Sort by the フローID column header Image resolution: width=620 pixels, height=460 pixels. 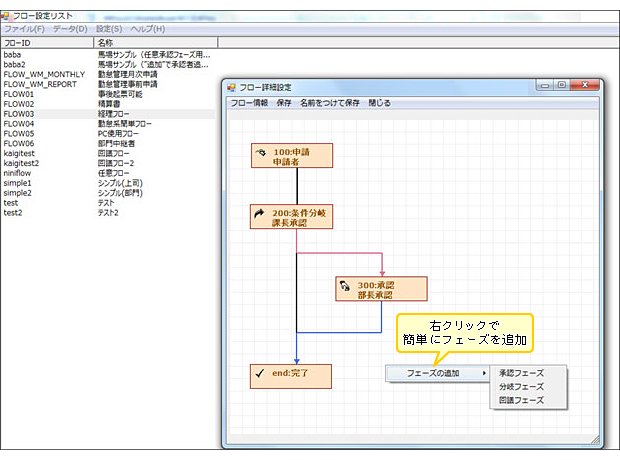(x=47, y=43)
